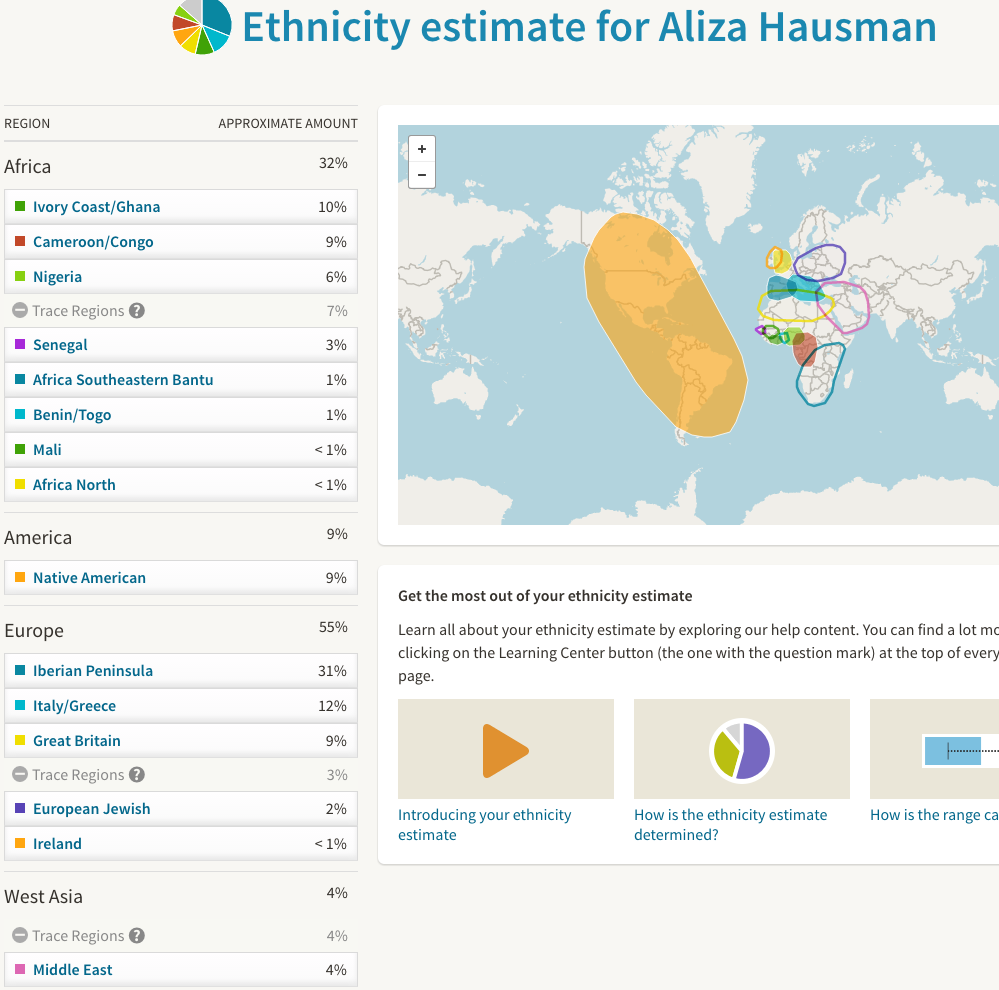Click the Cameroon/Congo red color swatch
The image size is (999, 990).
tap(20, 241)
